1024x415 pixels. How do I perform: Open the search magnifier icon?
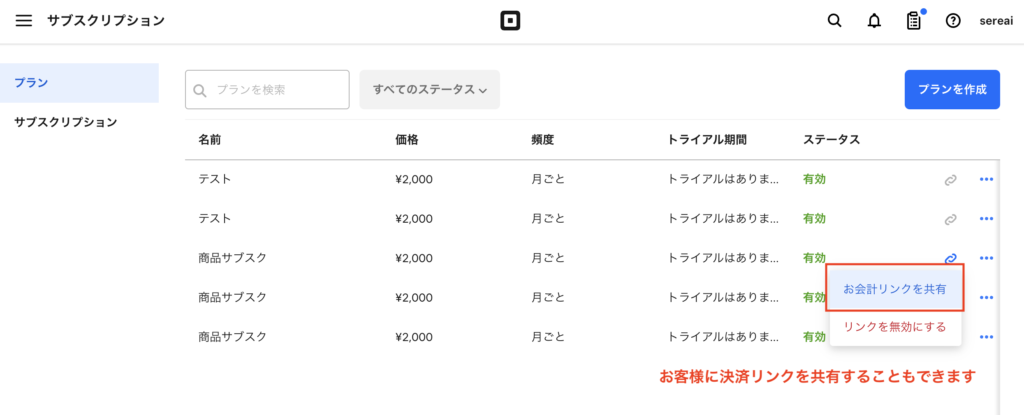point(834,21)
